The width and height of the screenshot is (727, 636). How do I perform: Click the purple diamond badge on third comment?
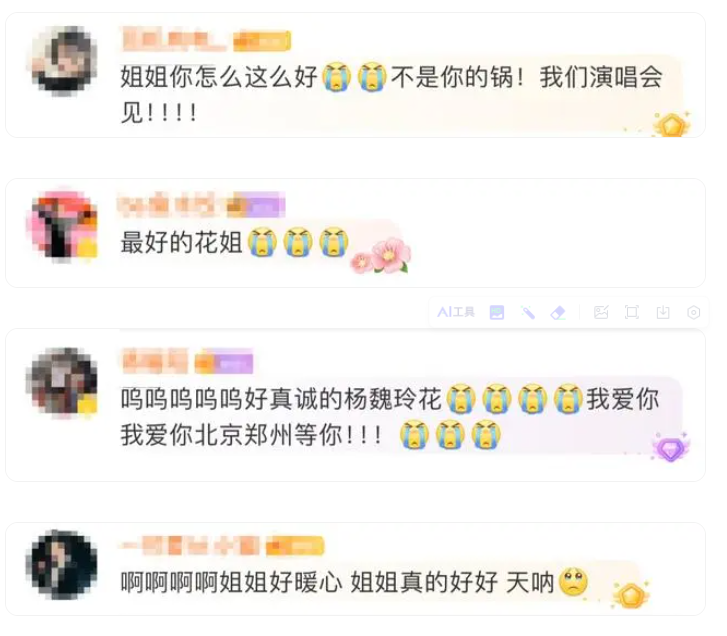[x=671, y=448]
